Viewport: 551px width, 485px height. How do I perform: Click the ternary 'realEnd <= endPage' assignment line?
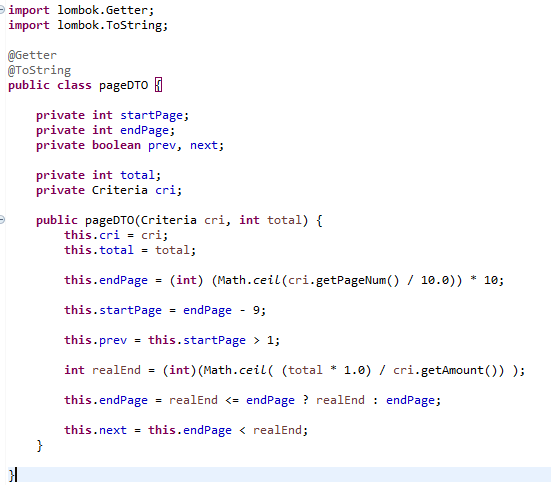(x=253, y=400)
